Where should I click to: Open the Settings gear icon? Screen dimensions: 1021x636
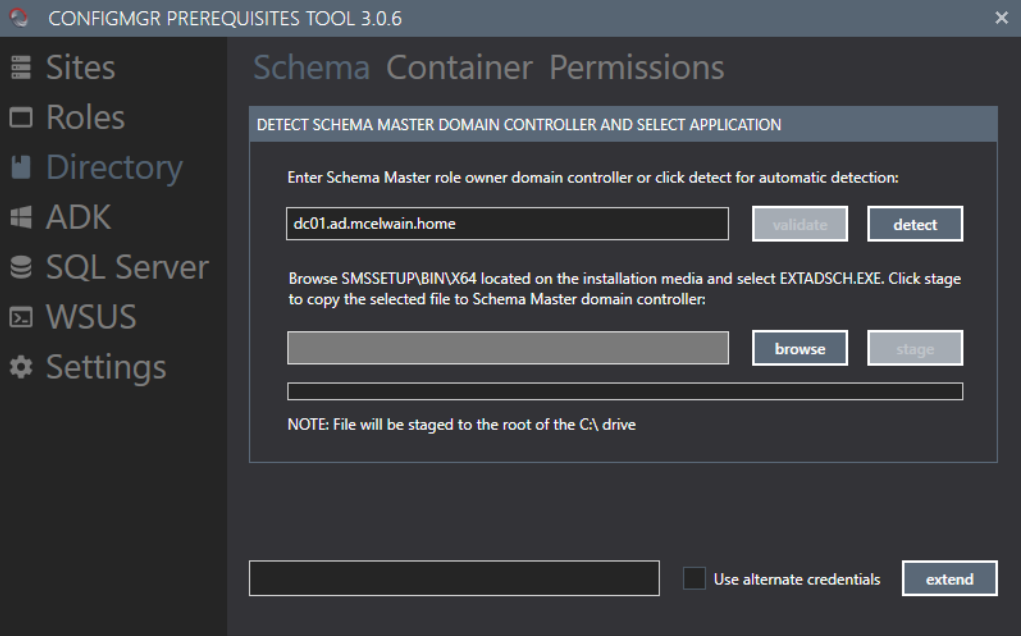click(x=21, y=368)
